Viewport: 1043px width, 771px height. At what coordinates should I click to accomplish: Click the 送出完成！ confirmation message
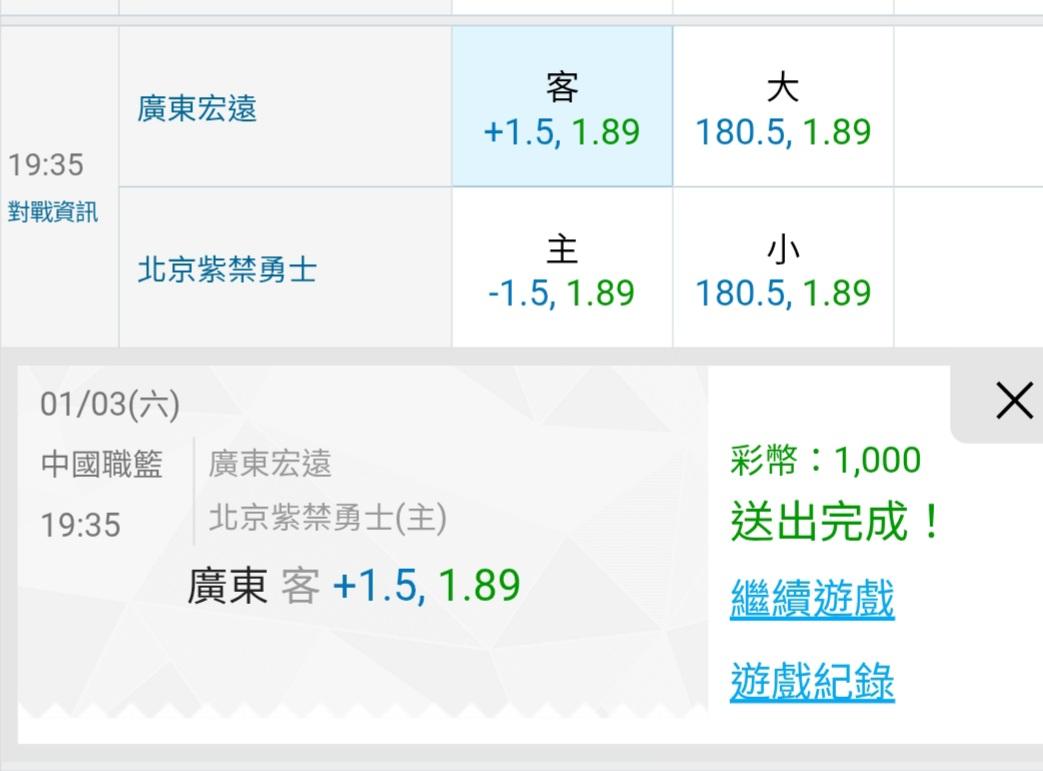836,522
